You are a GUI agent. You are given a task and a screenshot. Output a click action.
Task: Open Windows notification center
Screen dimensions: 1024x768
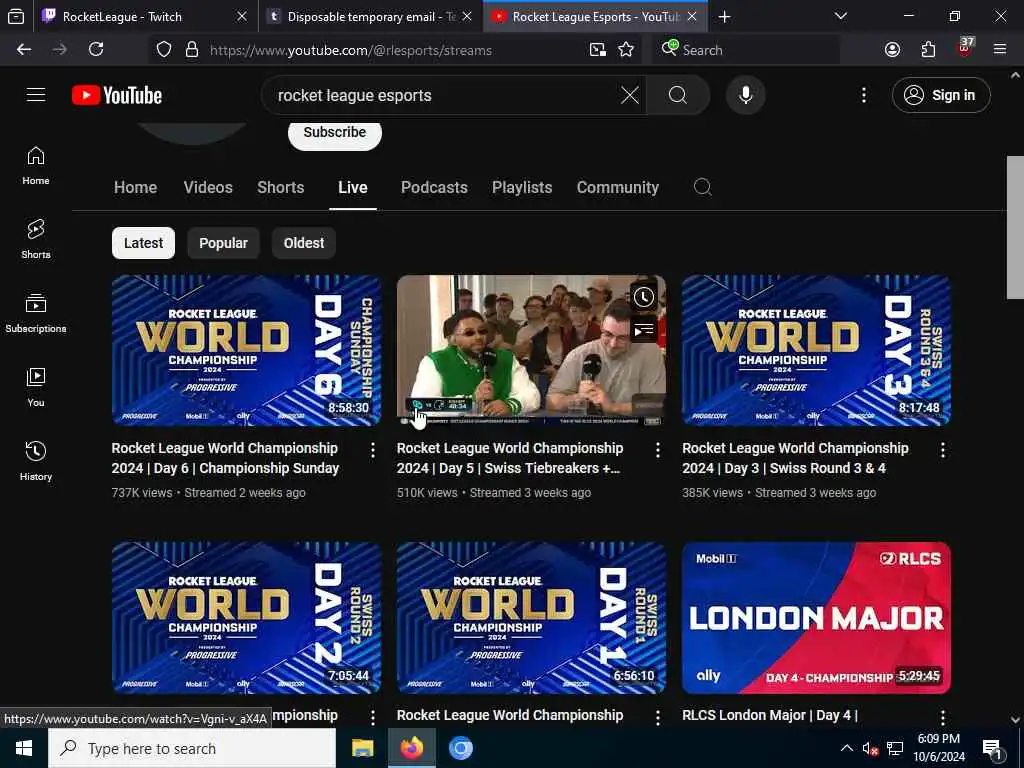[x=991, y=749]
